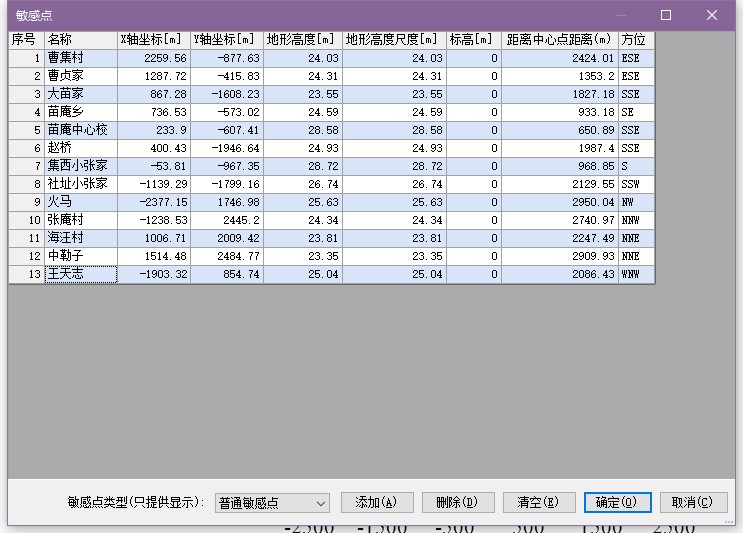Confirm with the 确定(O) button
The height and width of the screenshot is (533, 743).
[x=618, y=502]
